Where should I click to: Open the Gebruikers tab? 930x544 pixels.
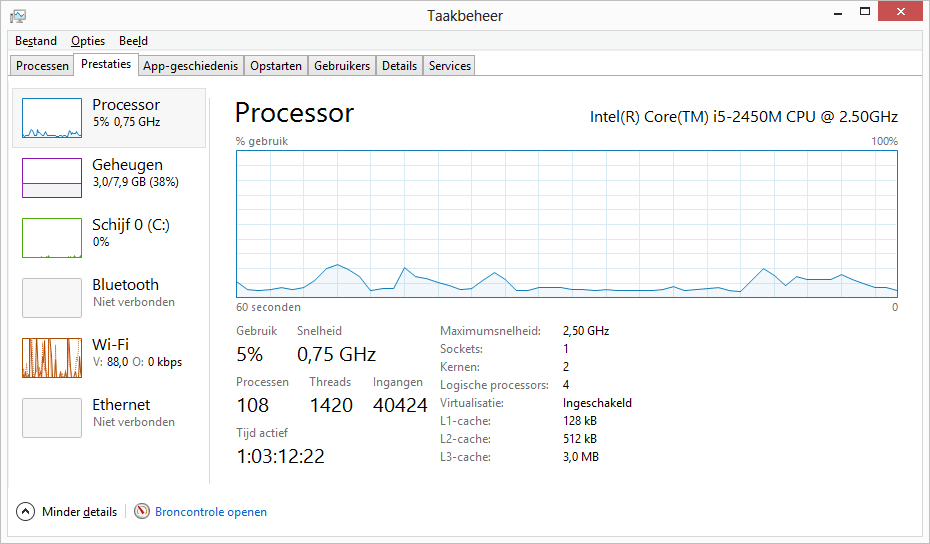pos(342,66)
